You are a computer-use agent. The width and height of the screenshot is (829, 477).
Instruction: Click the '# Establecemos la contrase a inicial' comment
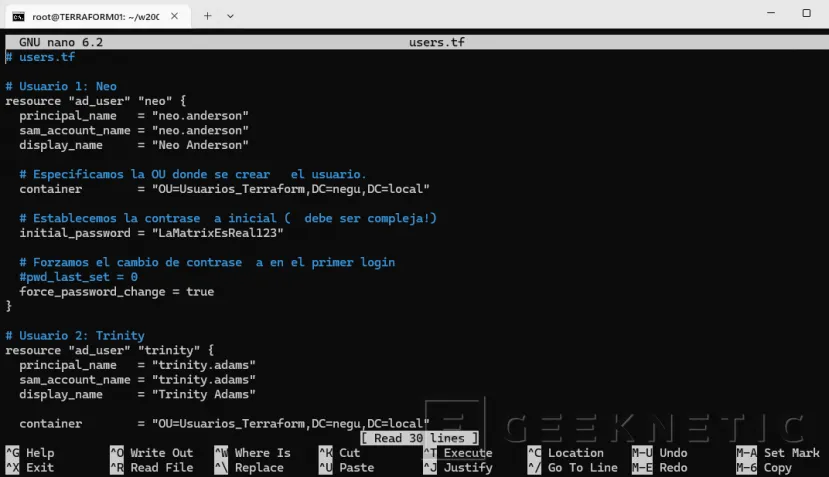point(228,218)
